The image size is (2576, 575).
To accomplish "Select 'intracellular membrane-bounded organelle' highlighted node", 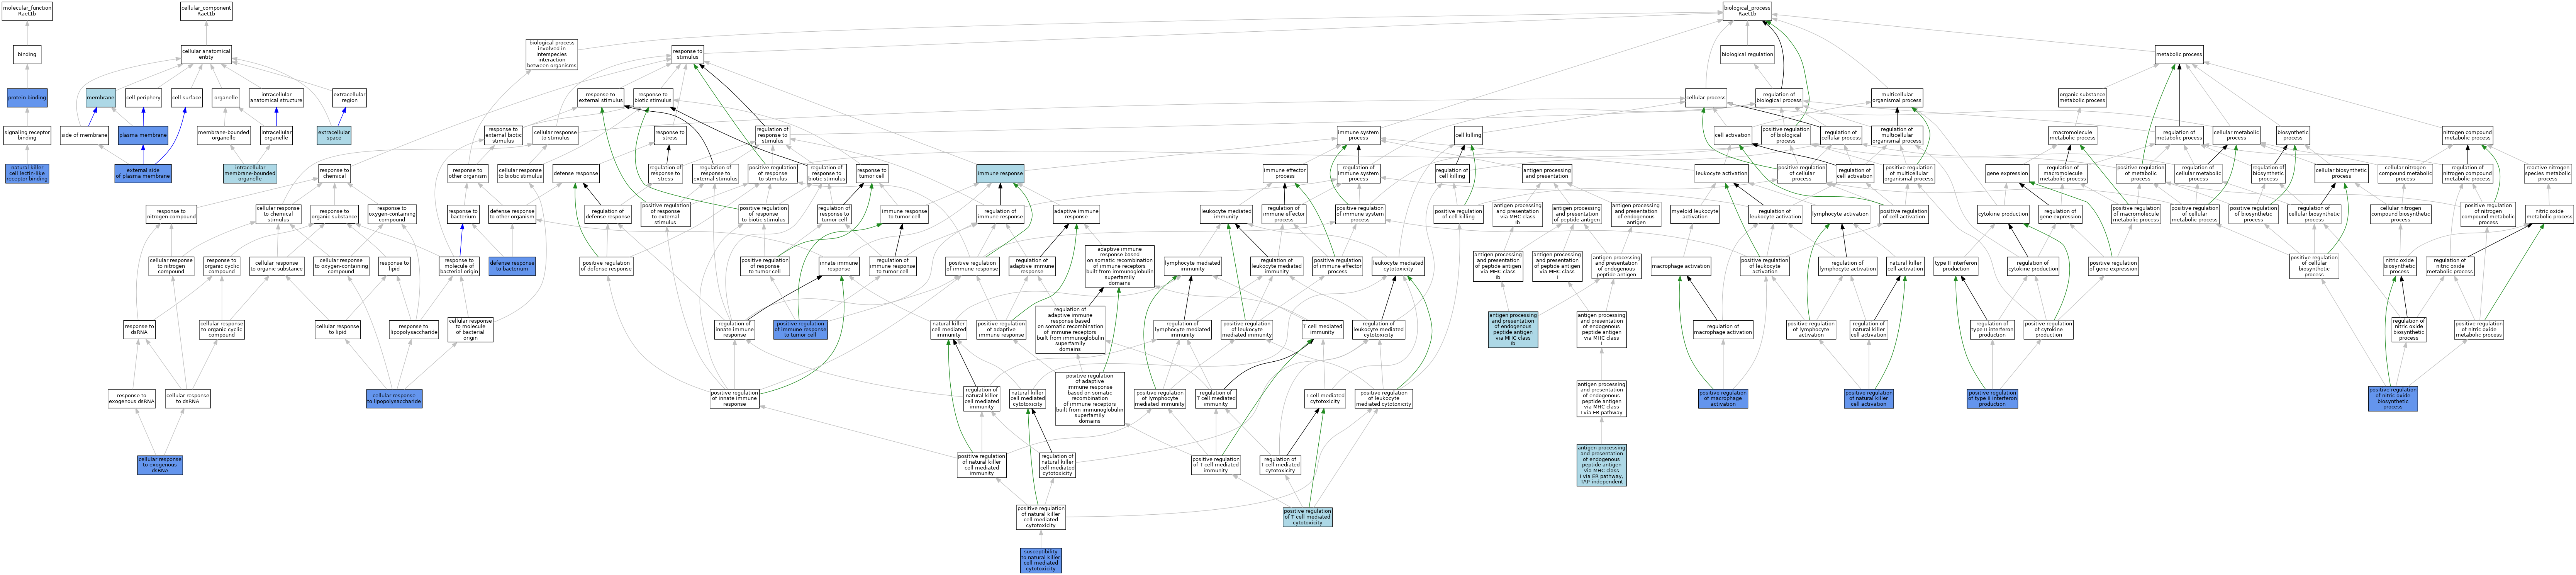I will [250, 173].
